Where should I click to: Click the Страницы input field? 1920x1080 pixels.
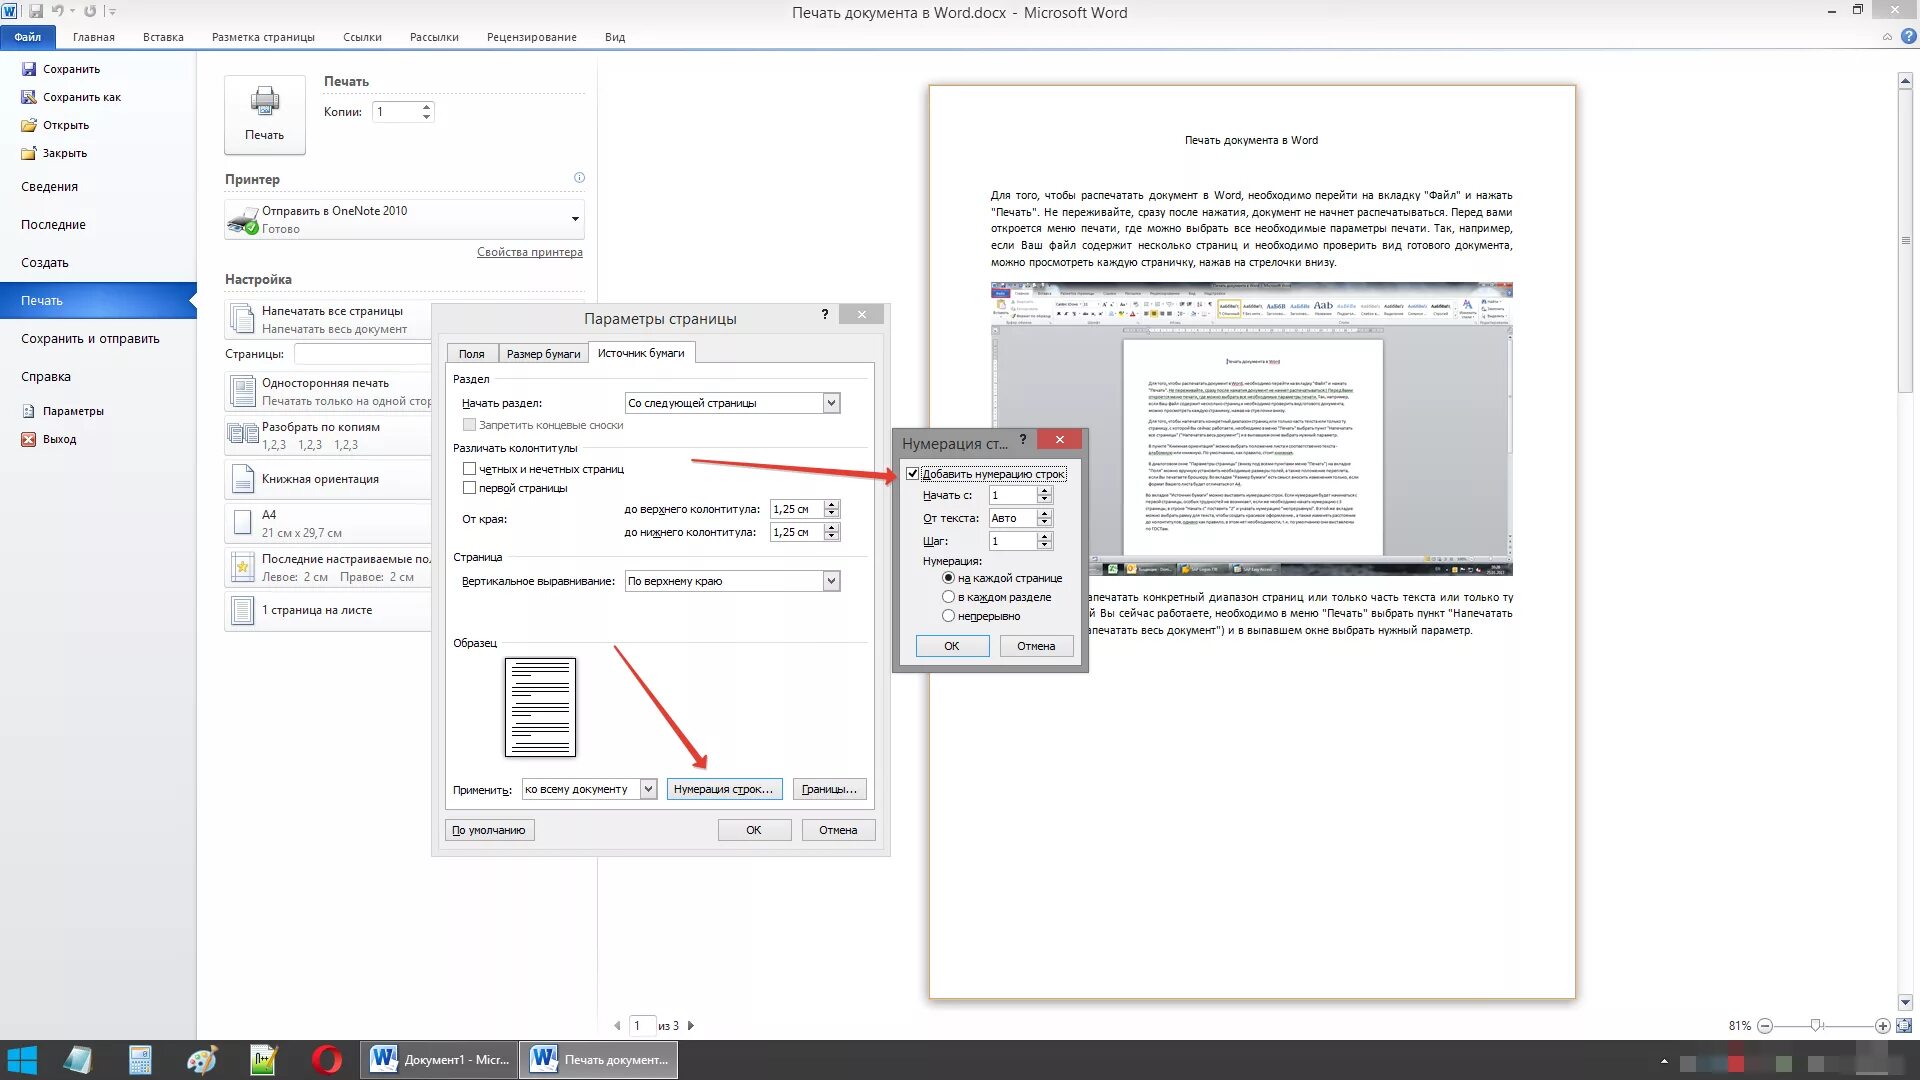click(363, 354)
